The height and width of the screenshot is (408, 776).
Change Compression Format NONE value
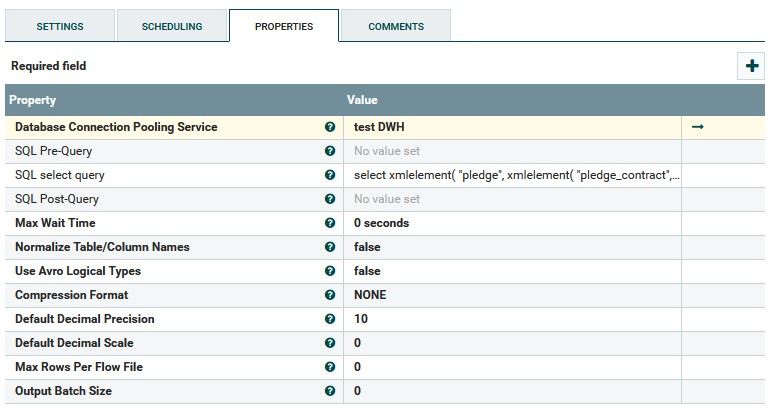point(512,295)
